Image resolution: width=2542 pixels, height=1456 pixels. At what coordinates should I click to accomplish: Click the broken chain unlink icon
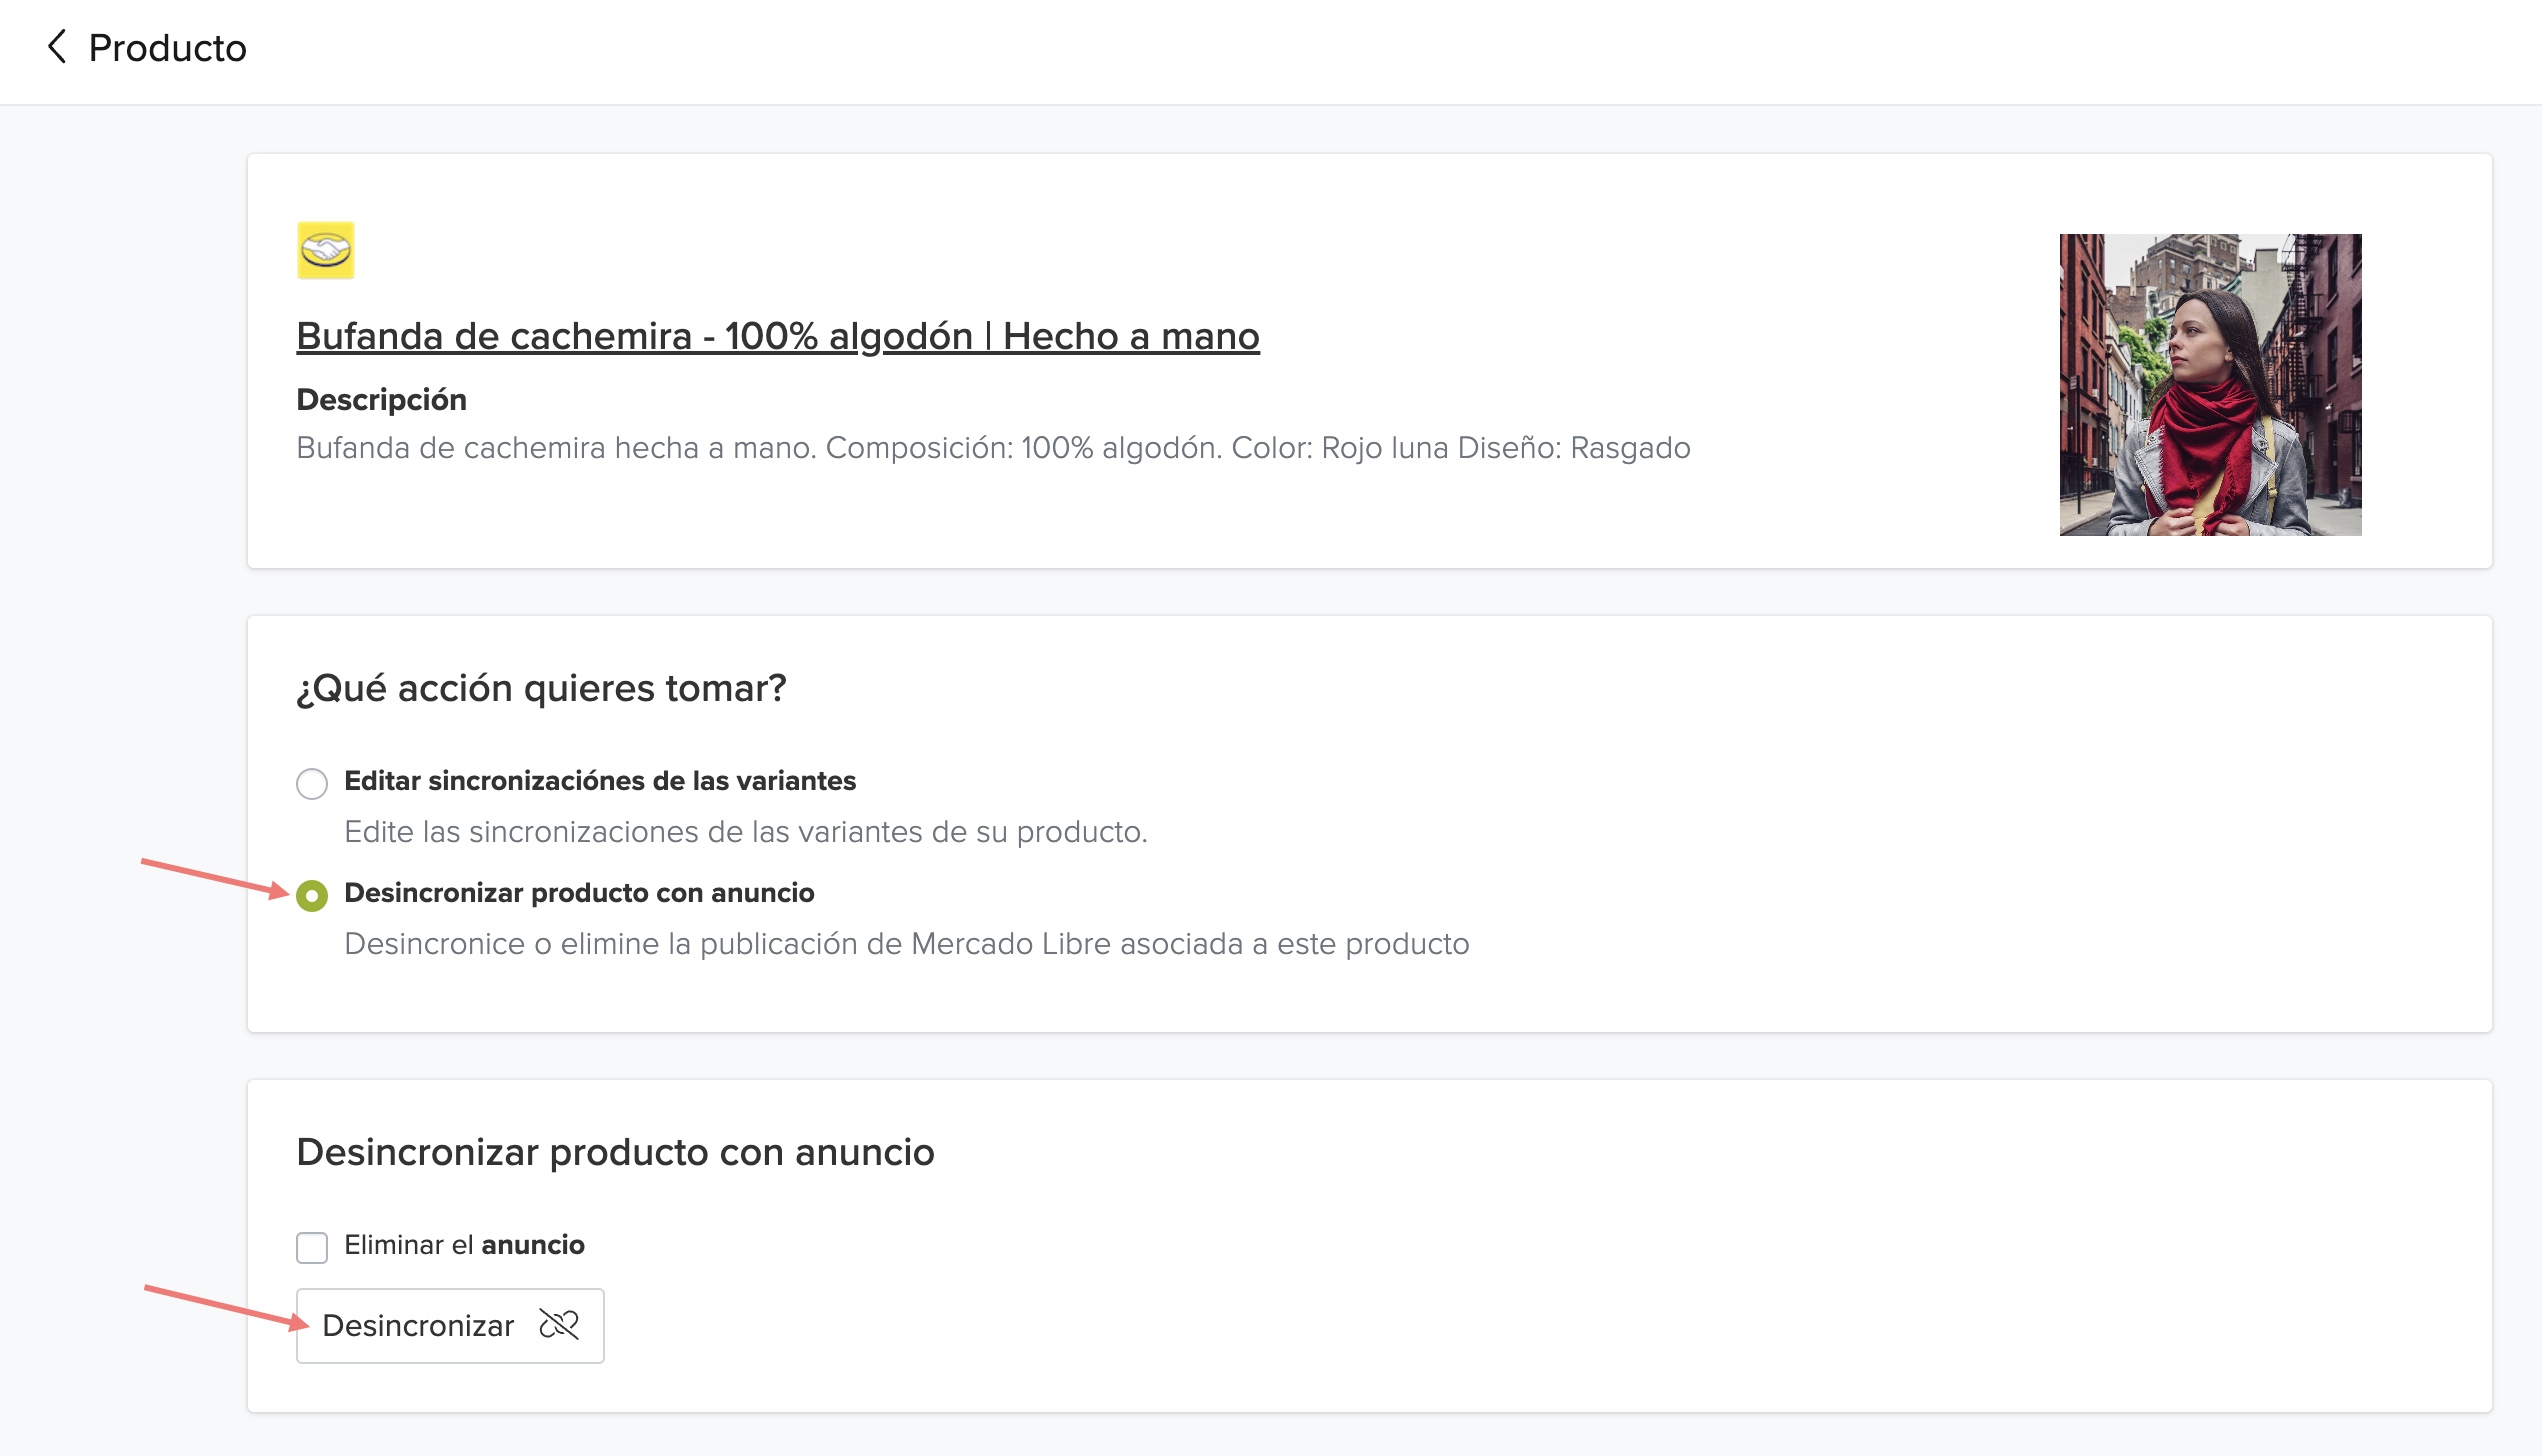(559, 1325)
